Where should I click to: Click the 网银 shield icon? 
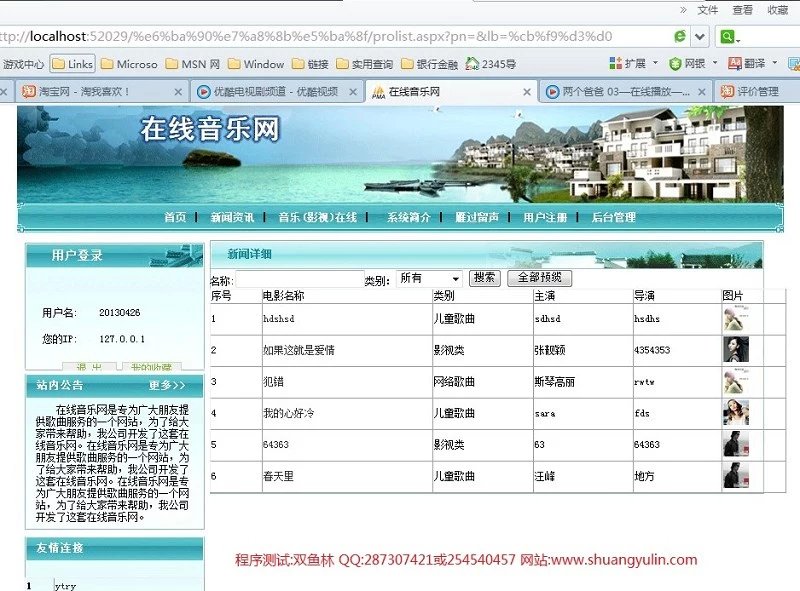pyautogui.click(x=676, y=64)
